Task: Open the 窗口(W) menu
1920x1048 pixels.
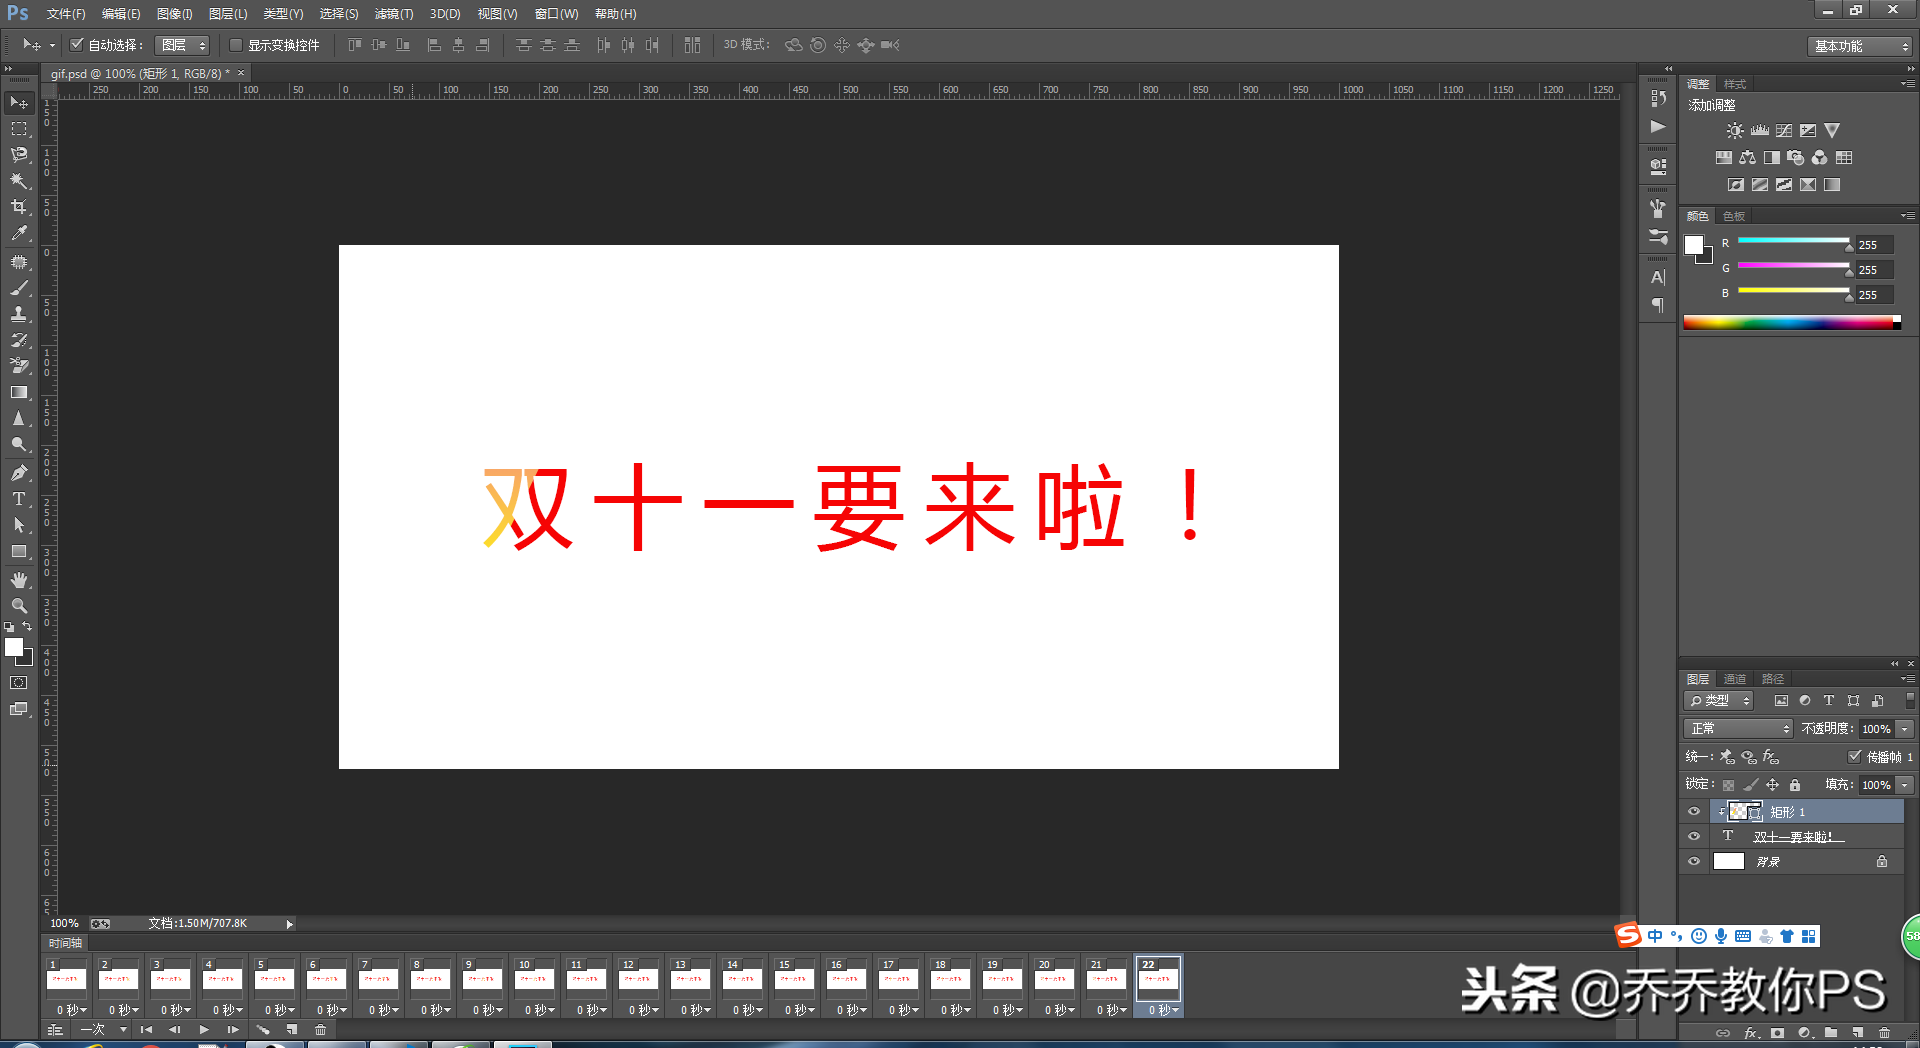Action: (557, 14)
